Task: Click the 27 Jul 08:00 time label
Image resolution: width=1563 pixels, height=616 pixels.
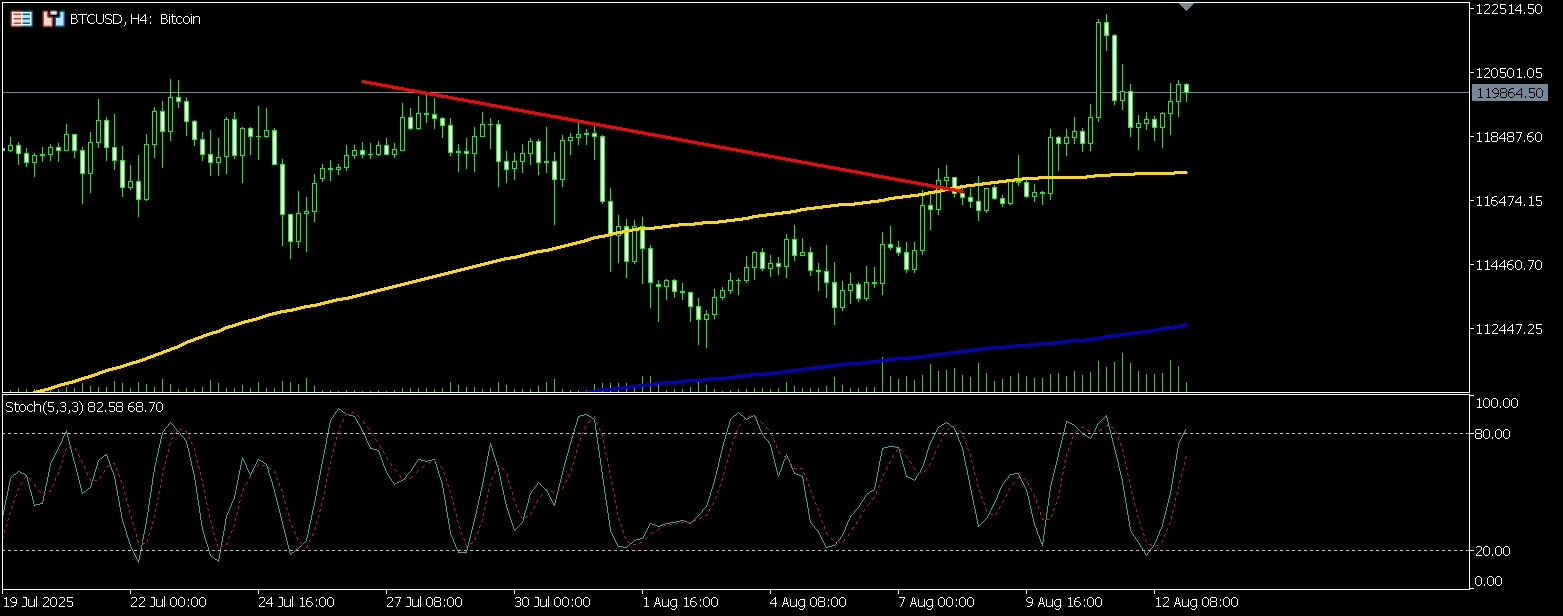Action: pos(424,603)
